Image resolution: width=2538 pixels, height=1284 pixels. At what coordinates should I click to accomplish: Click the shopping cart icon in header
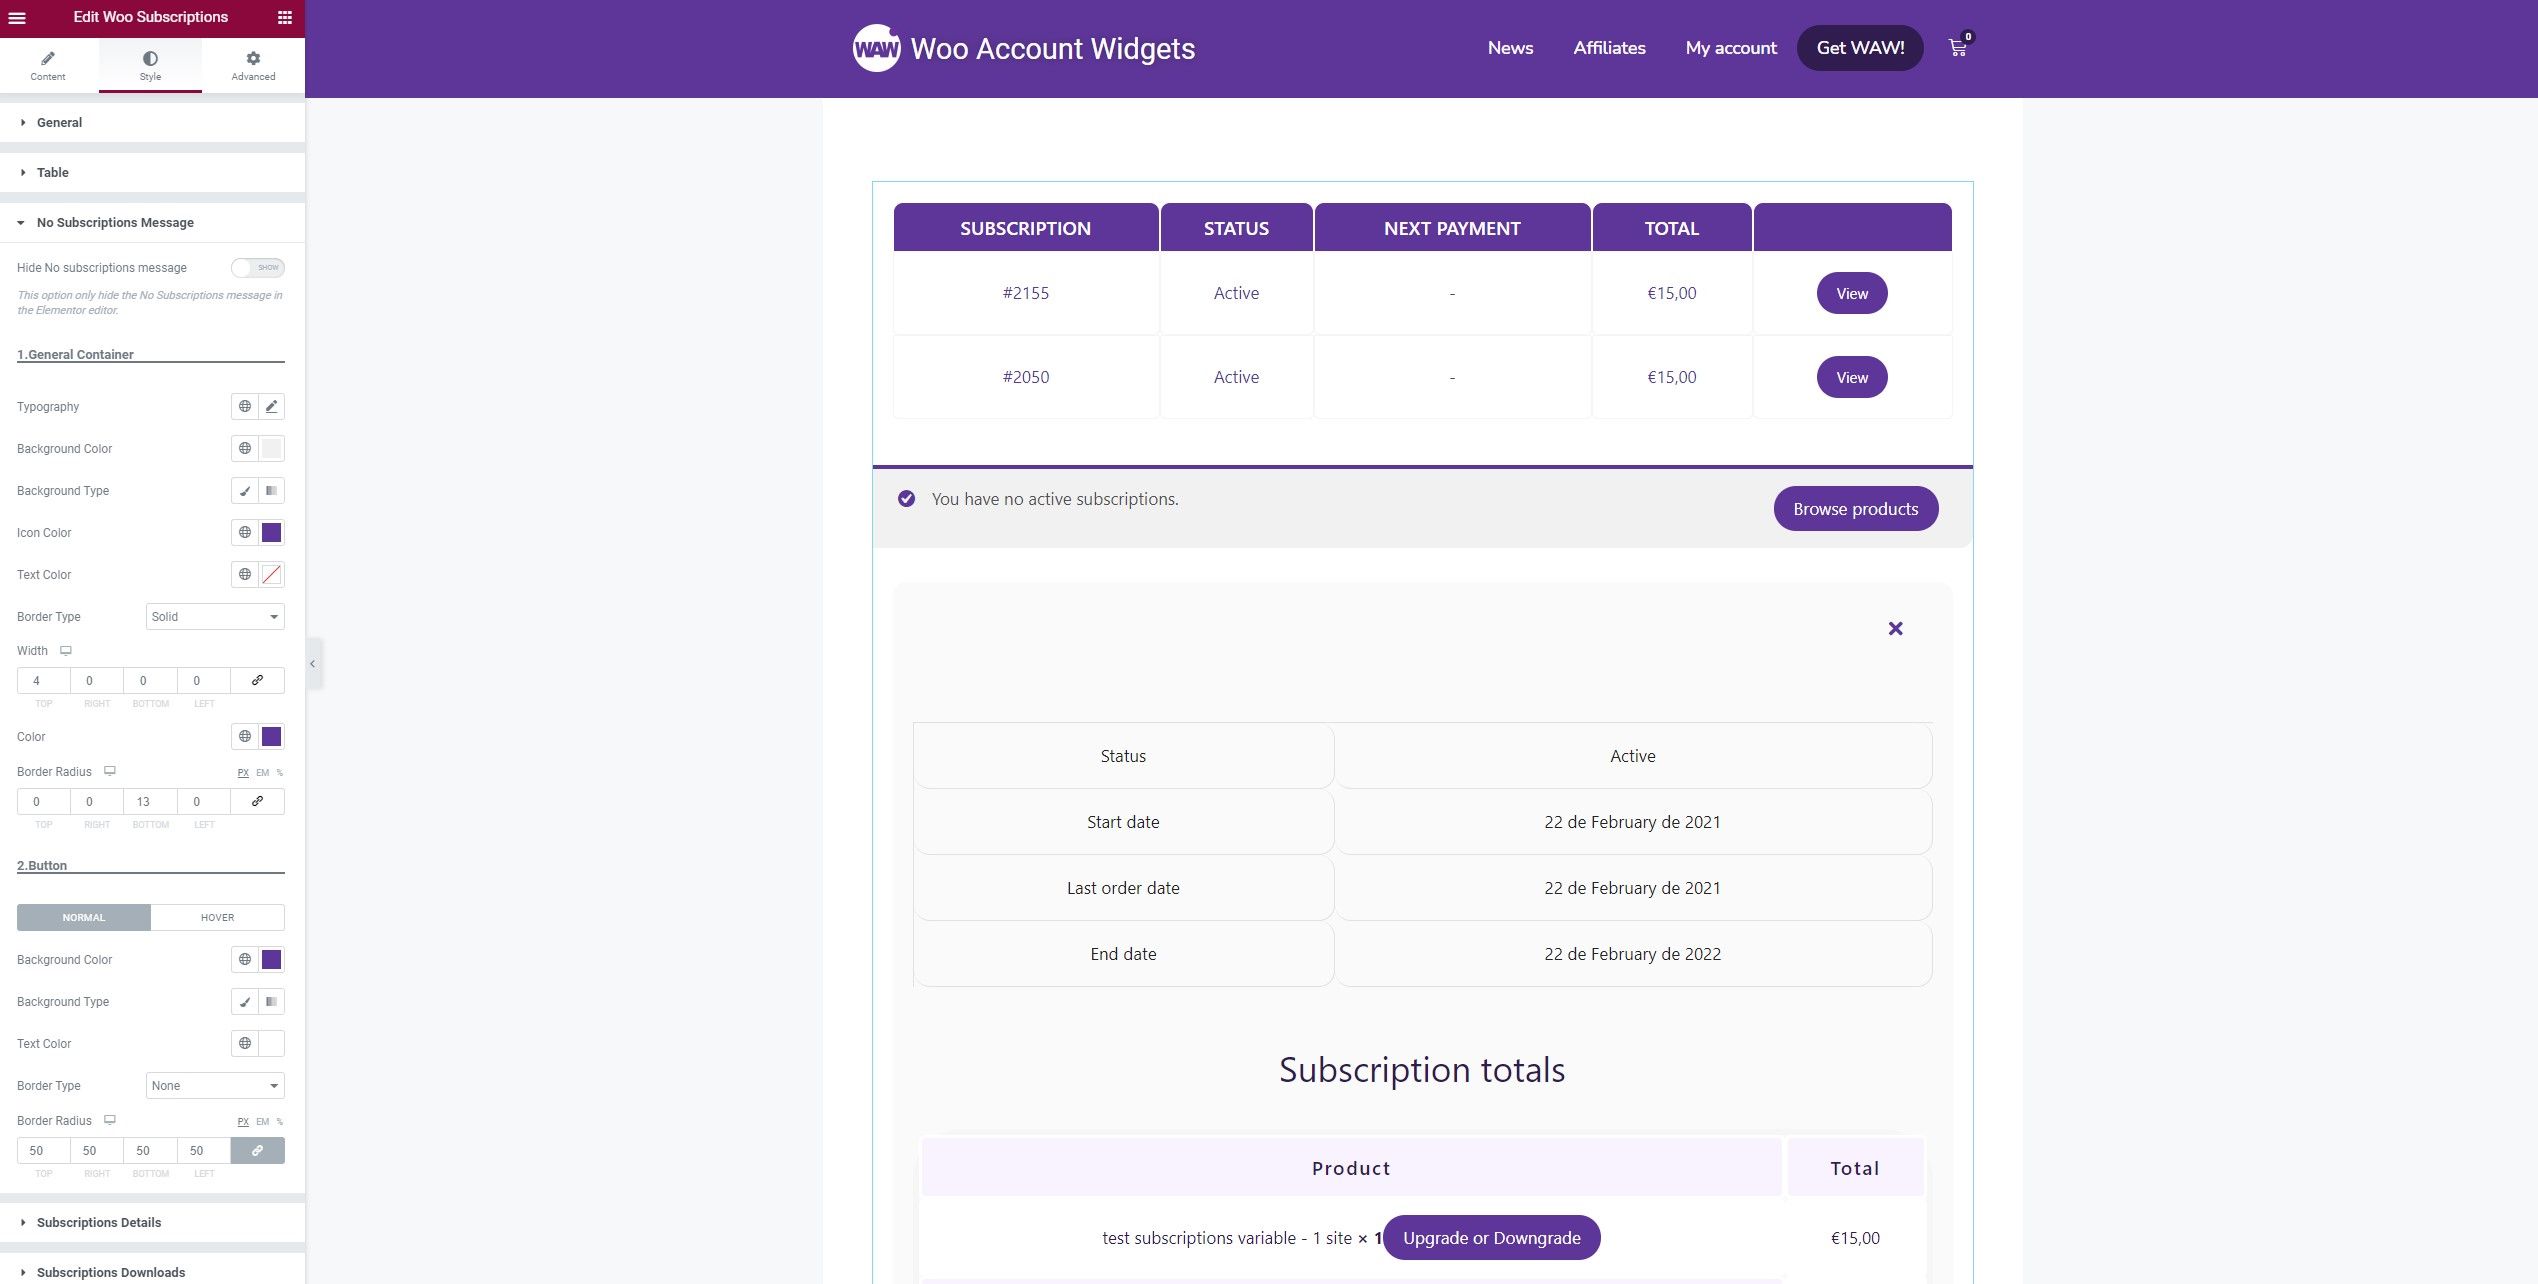1958,47
